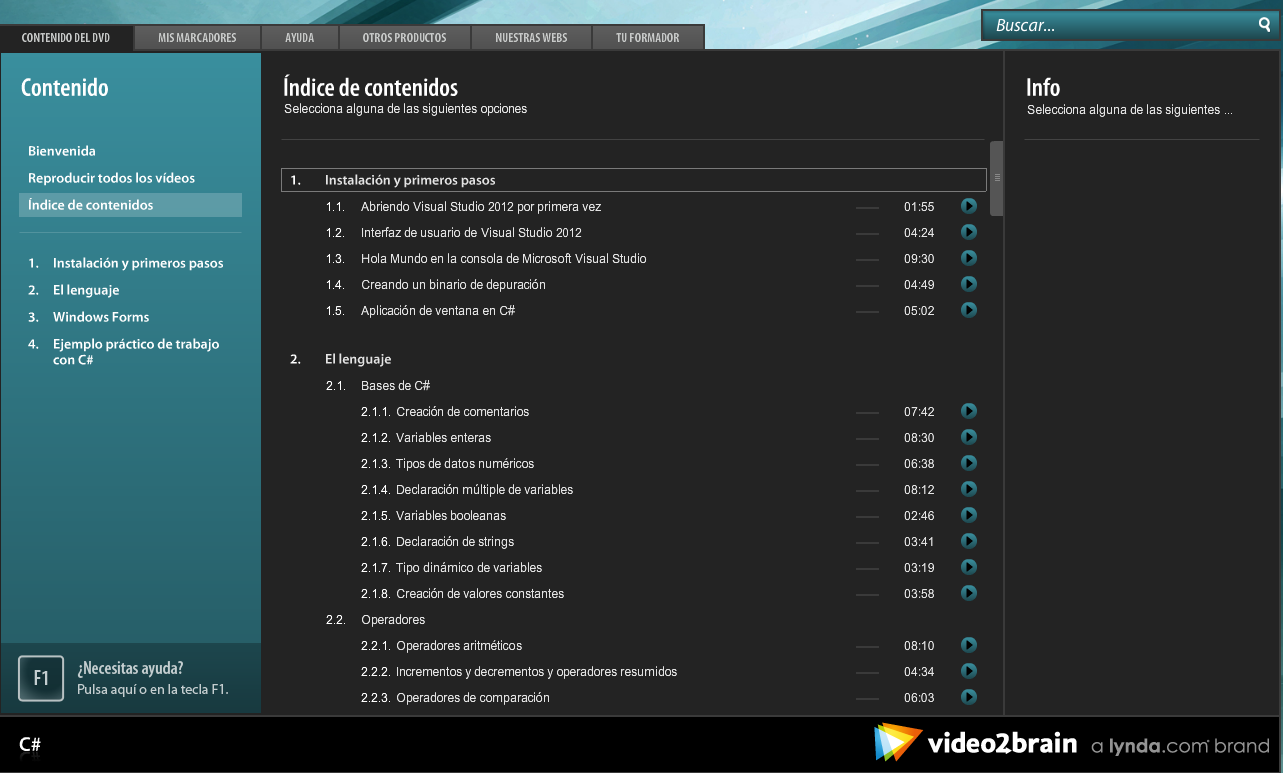The height and width of the screenshot is (773, 1283).
Task: Open Bienvenida in the sidebar
Action: click(62, 151)
